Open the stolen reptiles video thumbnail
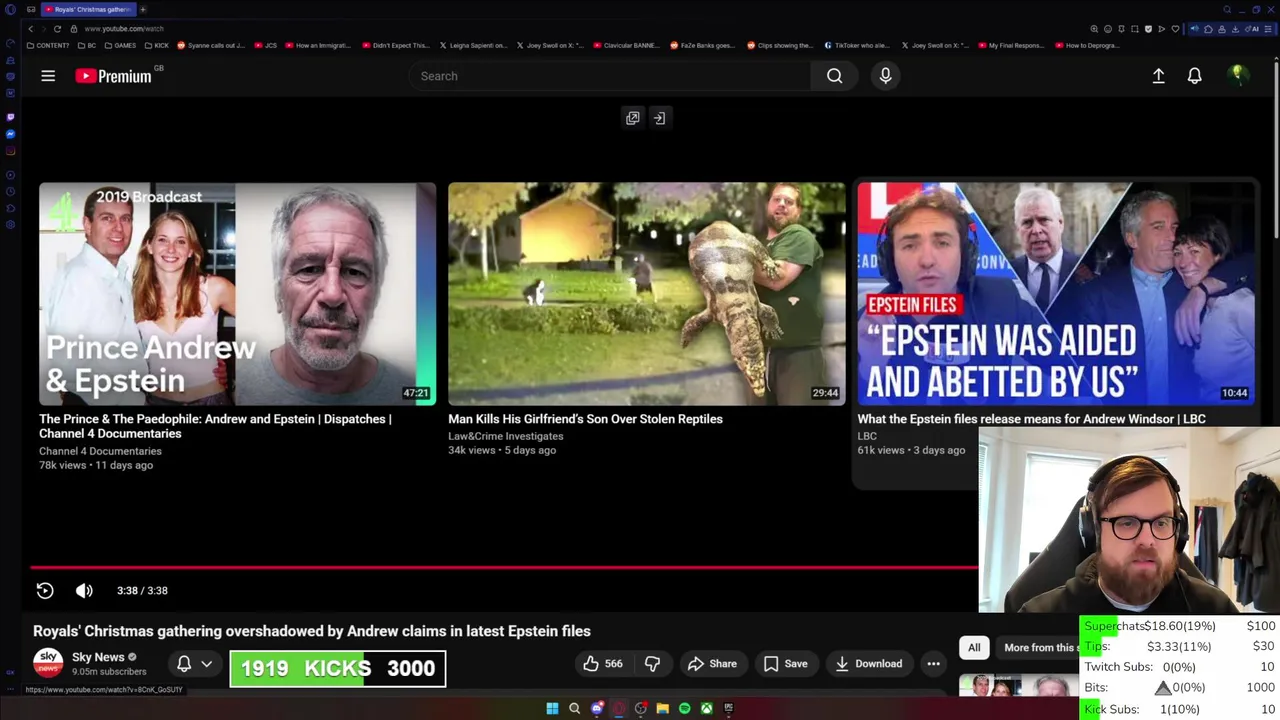Viewport: 1280px width, 720px height. pyautogui.click(x=646, y=294)
